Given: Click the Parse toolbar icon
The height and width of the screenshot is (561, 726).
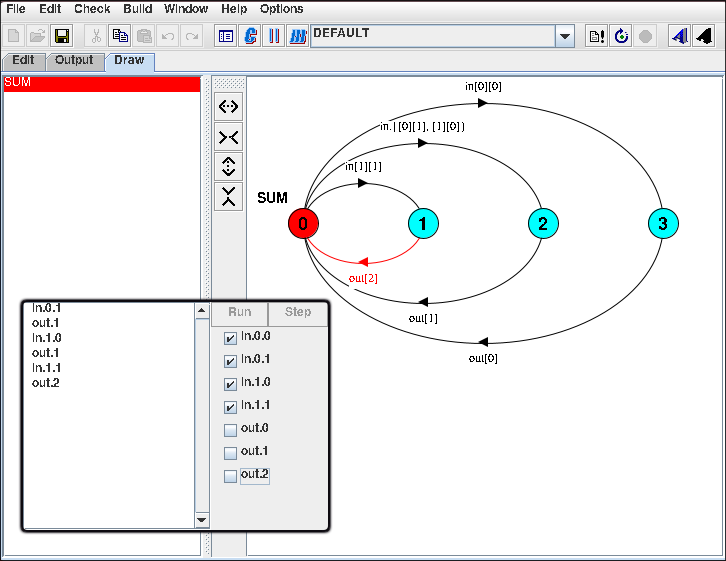Looking at the screenshot, I should 226,36.
